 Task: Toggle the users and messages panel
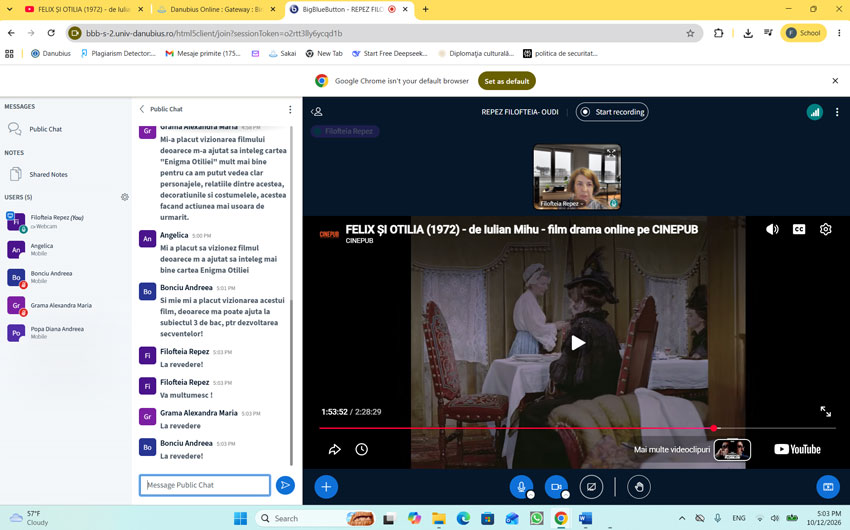(x=317, y=112)
